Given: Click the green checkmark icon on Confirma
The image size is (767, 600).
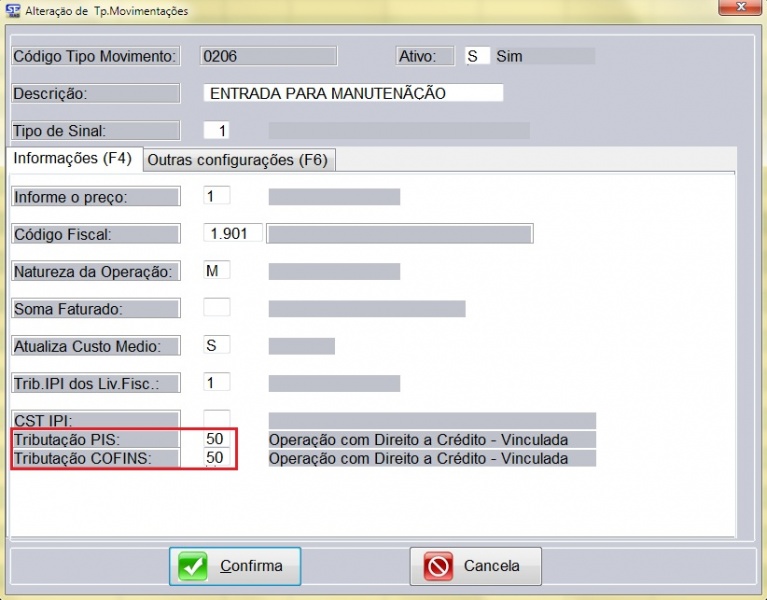Looking at the screenshot, I should pyautogui.click(x=193, y=566).
